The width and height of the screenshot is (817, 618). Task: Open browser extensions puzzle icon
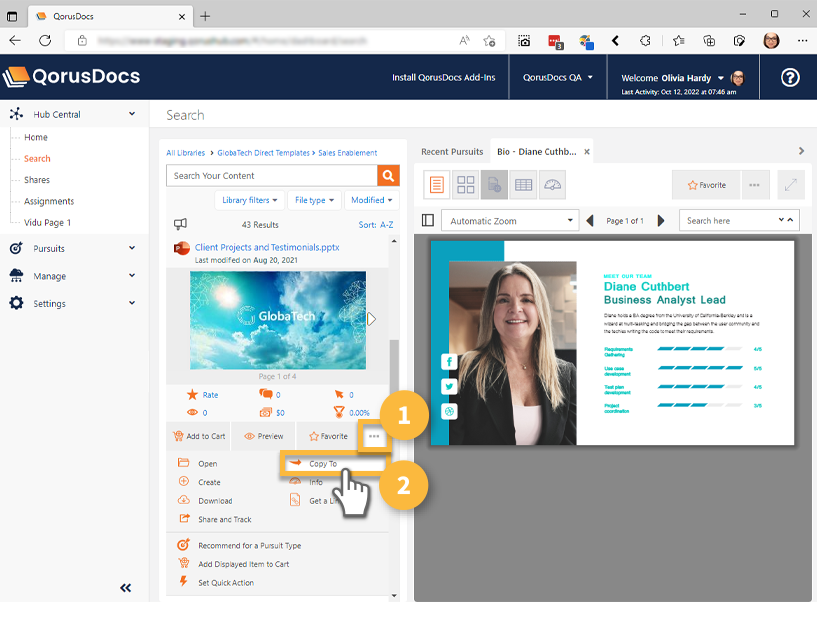(645, 41)
